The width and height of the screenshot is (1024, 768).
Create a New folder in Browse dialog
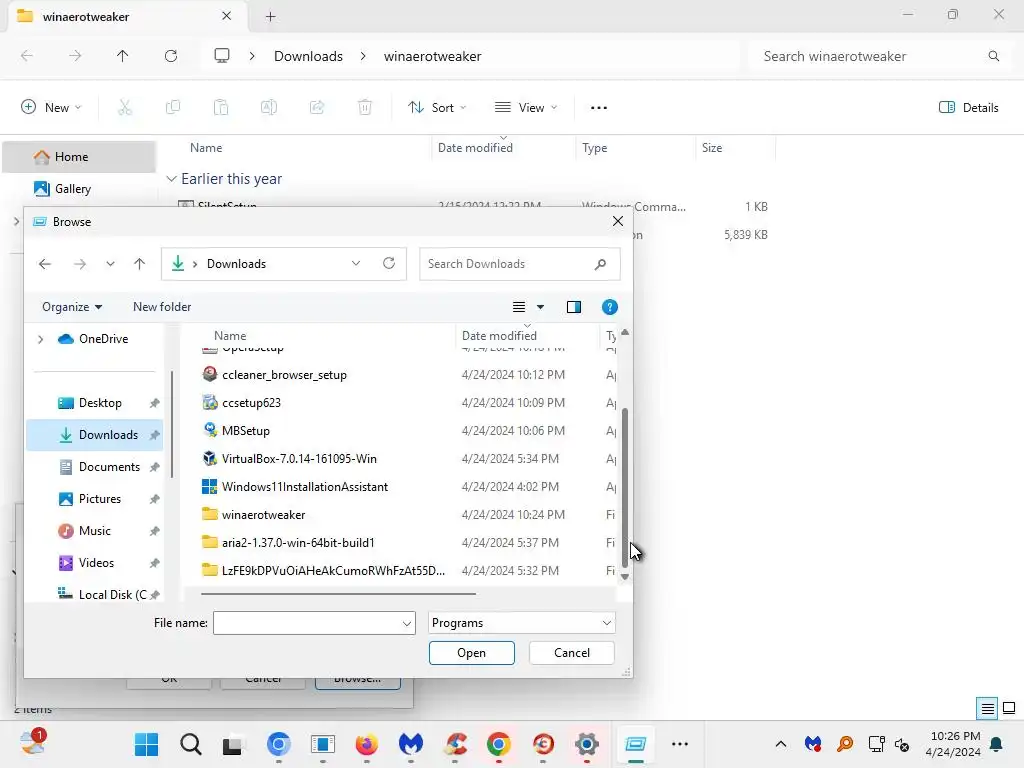point(162,307)
